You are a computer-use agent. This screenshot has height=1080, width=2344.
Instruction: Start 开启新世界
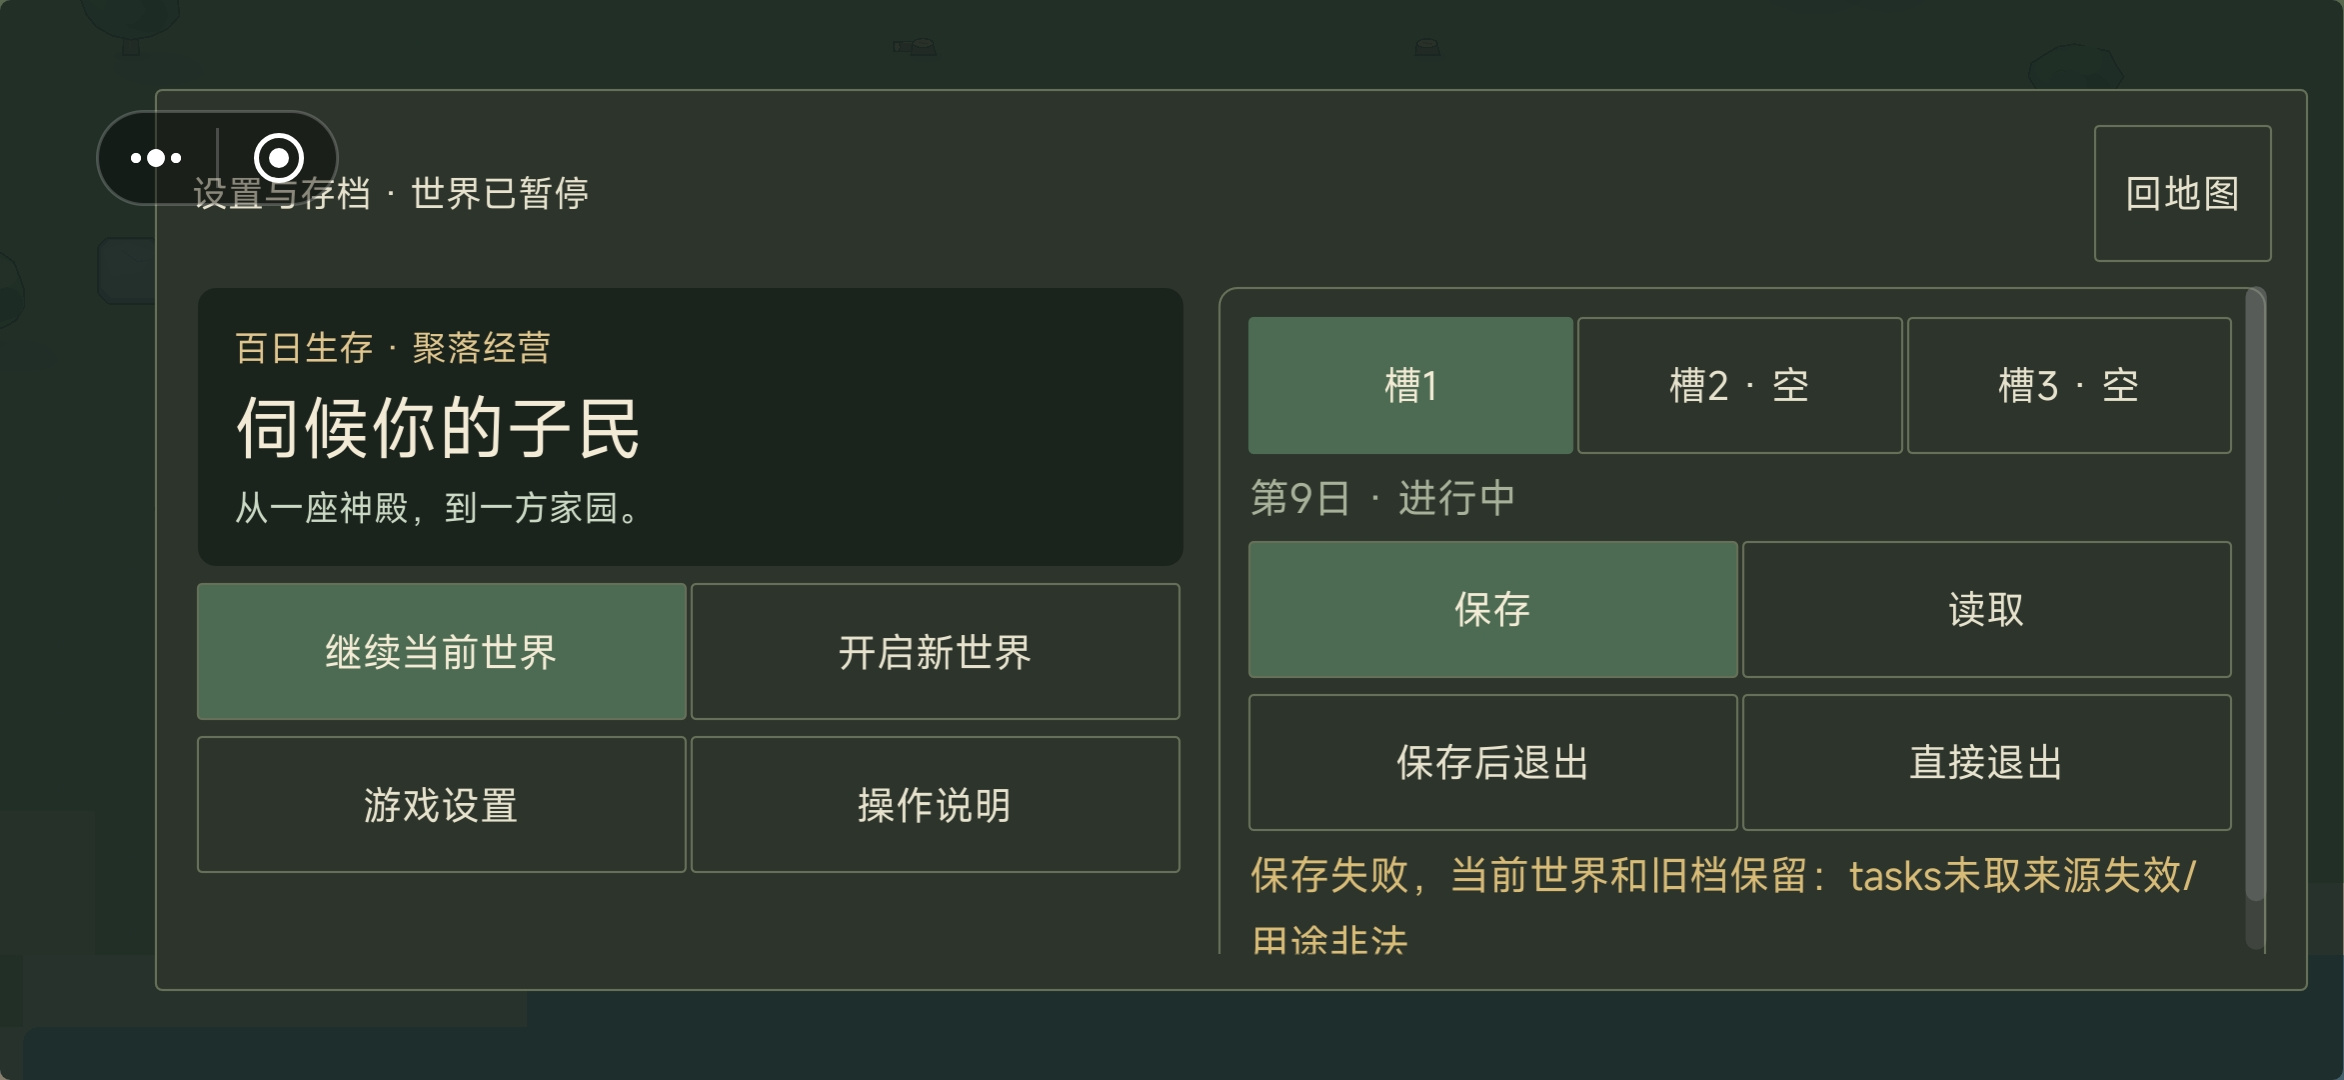pyautogui.click(x=935, y=652)
